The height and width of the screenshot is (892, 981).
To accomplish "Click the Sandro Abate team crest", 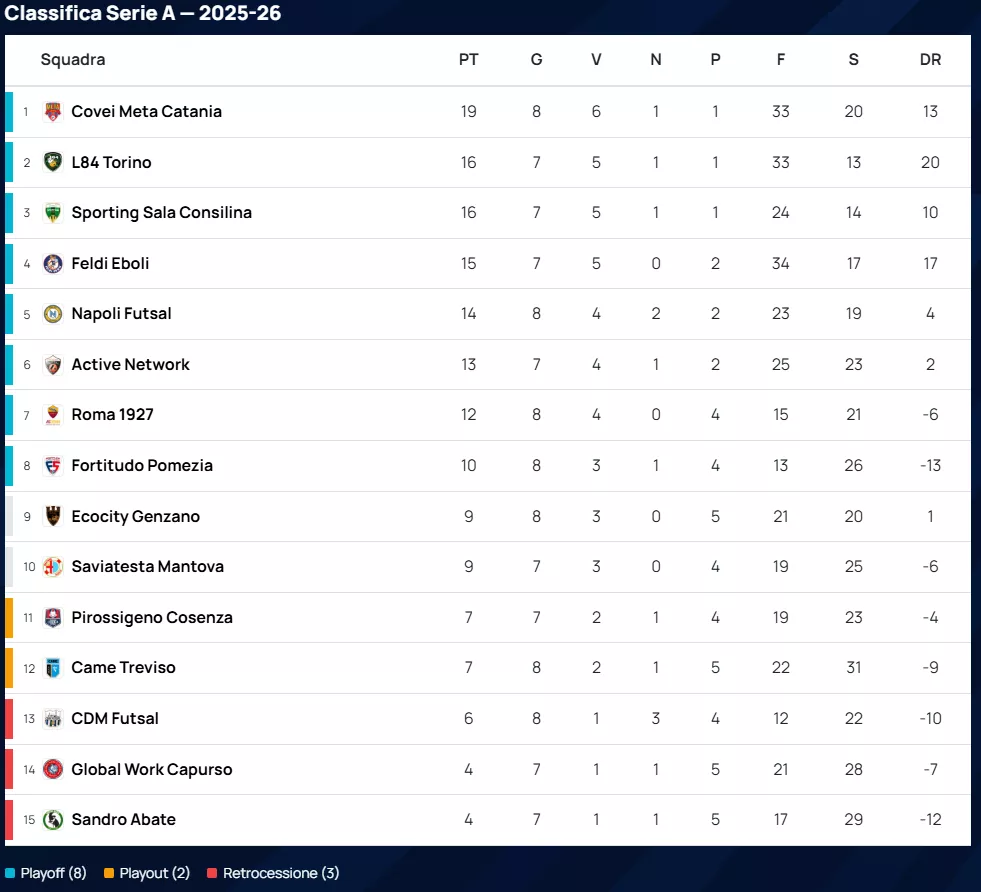I will (x=53, y=820).
